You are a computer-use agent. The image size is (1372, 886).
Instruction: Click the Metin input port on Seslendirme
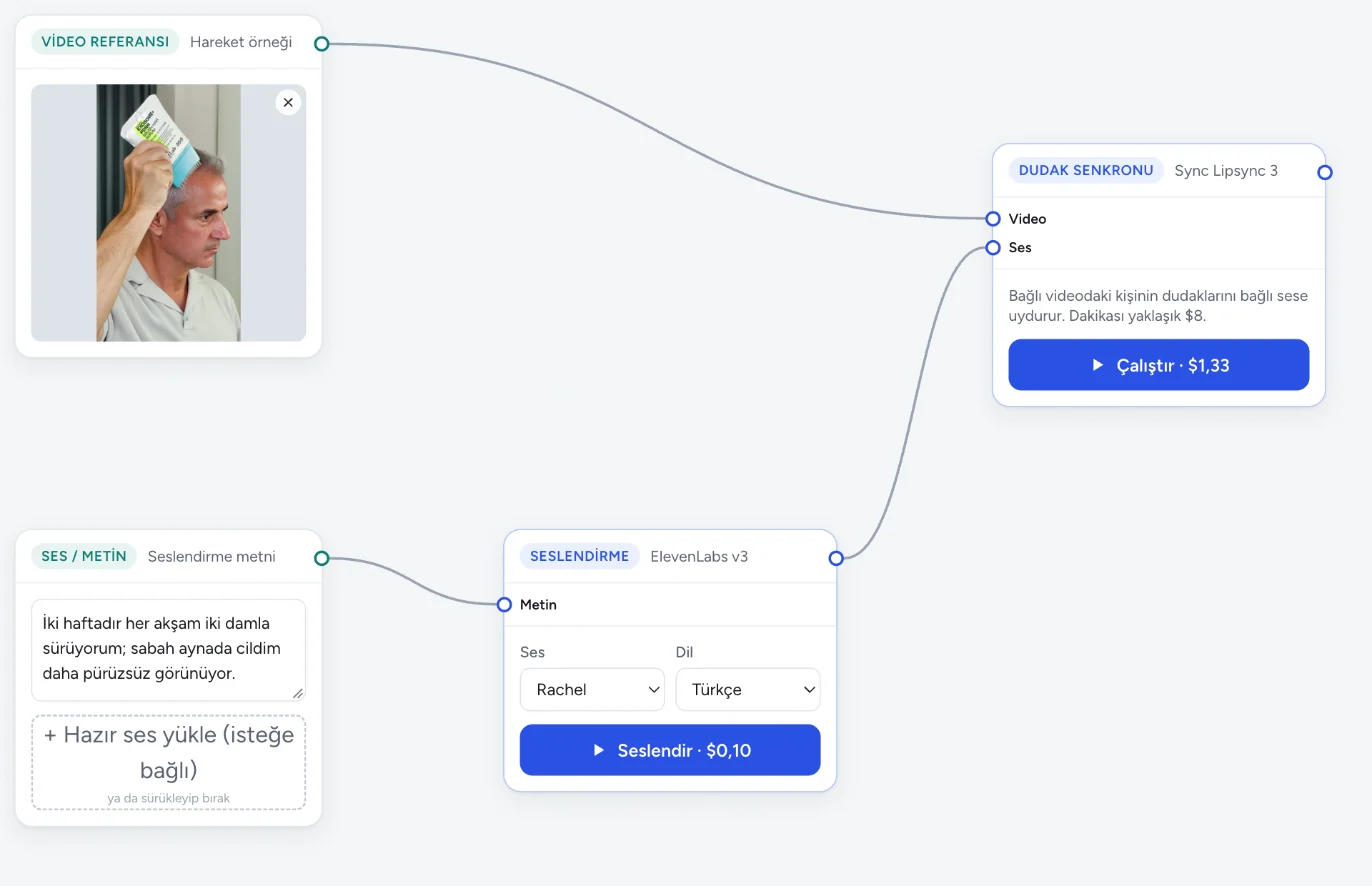click(x=505, y=604)
